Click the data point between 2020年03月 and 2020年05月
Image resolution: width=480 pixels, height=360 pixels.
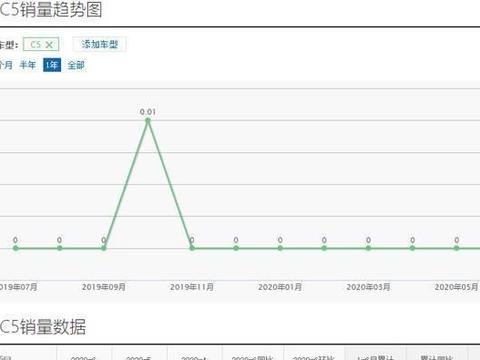[x=412, y=248]
